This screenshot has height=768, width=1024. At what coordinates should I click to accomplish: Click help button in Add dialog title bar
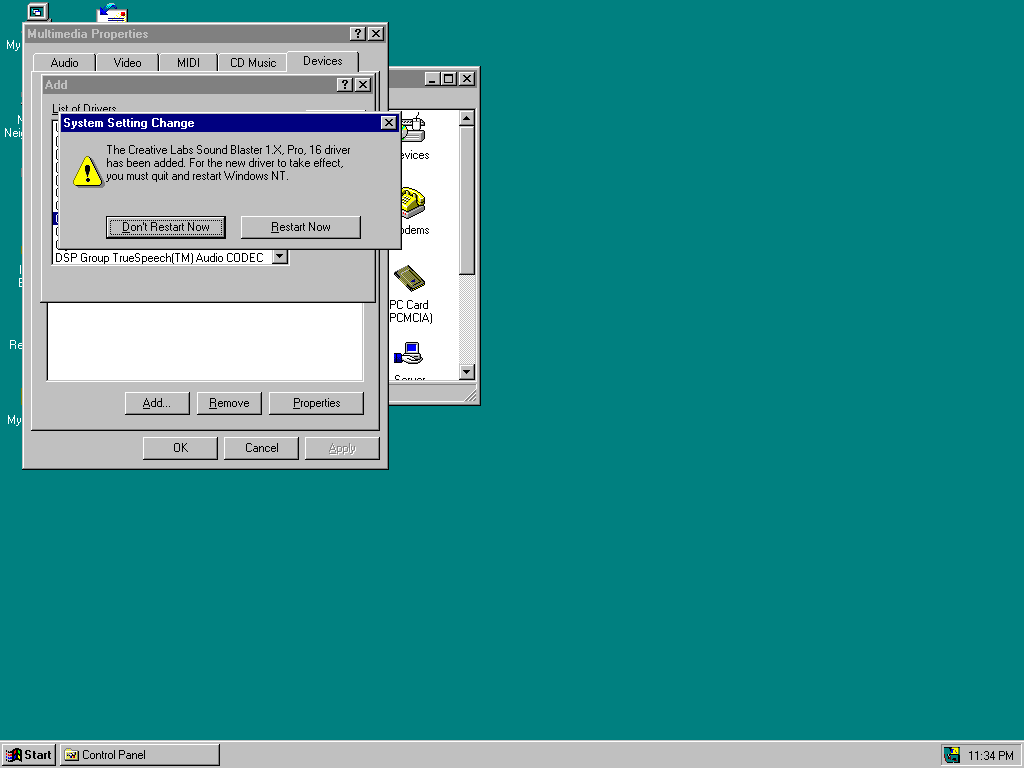point(345,85)
